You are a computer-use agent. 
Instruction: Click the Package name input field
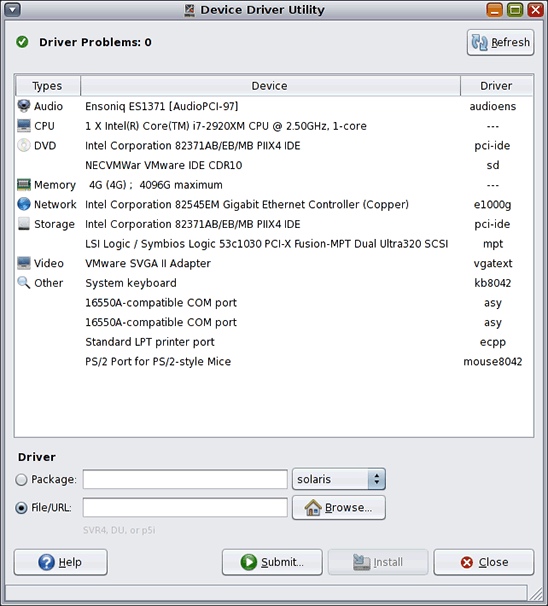point(185,479)
